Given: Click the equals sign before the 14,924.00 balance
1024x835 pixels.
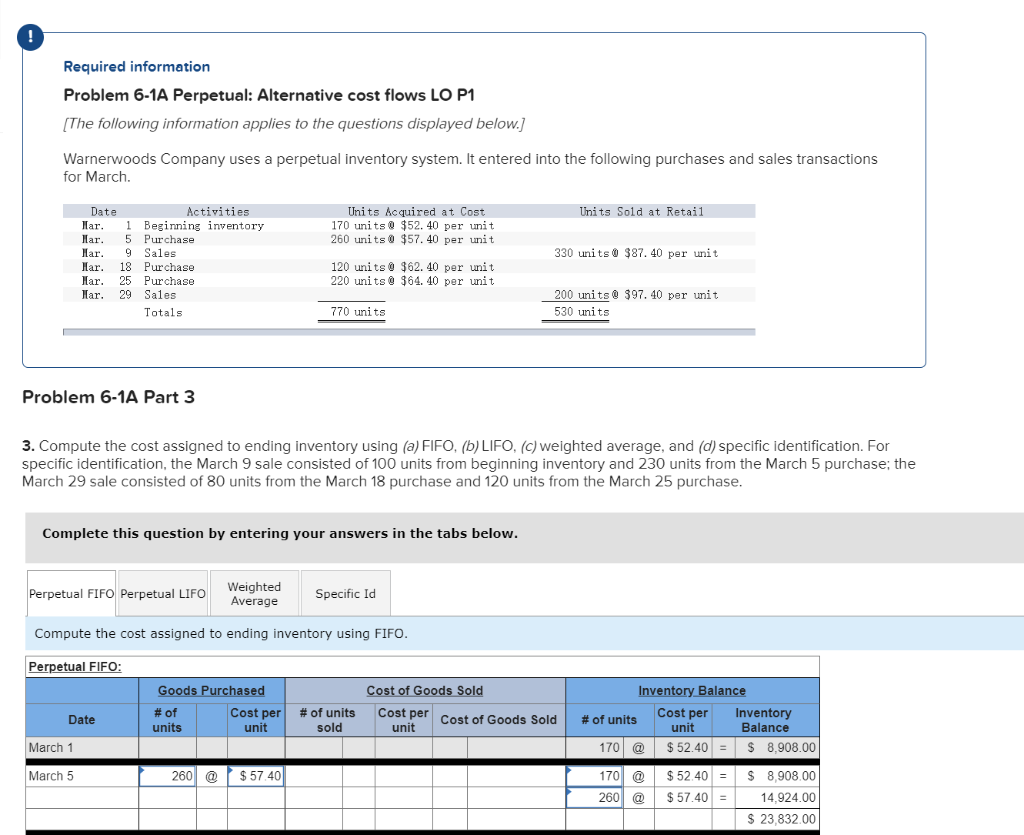Looking at the screenshot, I should (721, 799).
